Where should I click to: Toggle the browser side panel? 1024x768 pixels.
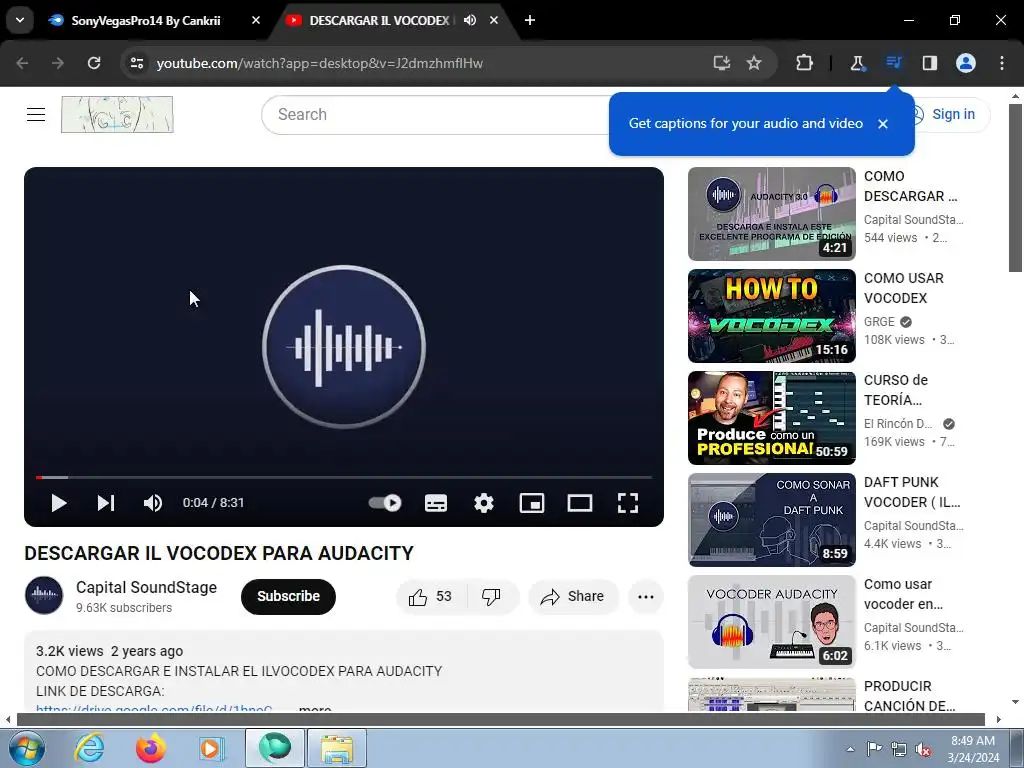(x=929, y=63)
